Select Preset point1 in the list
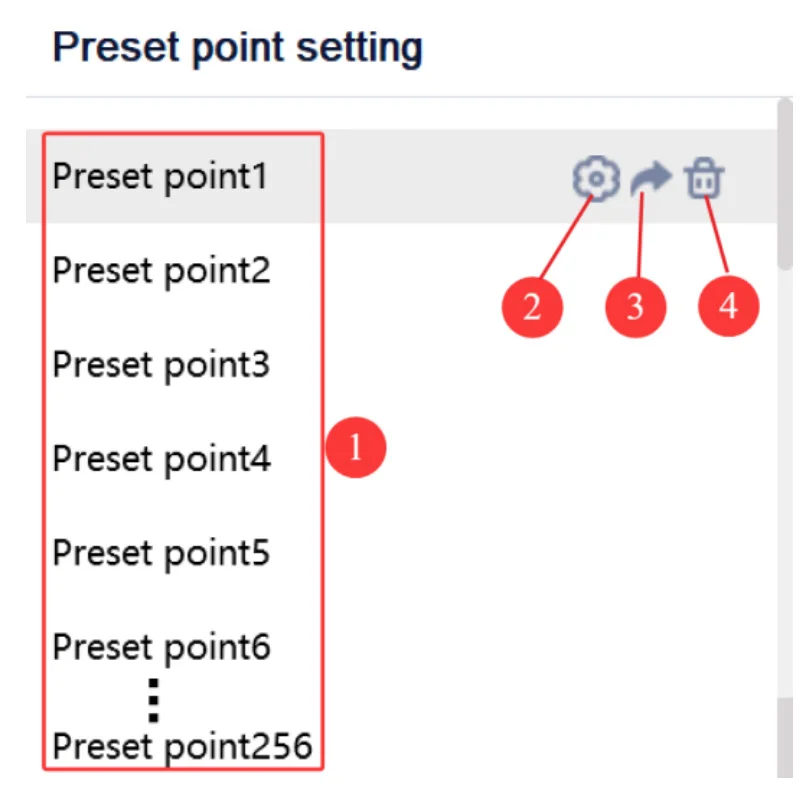The image size is (808, 805). [160, 177]
